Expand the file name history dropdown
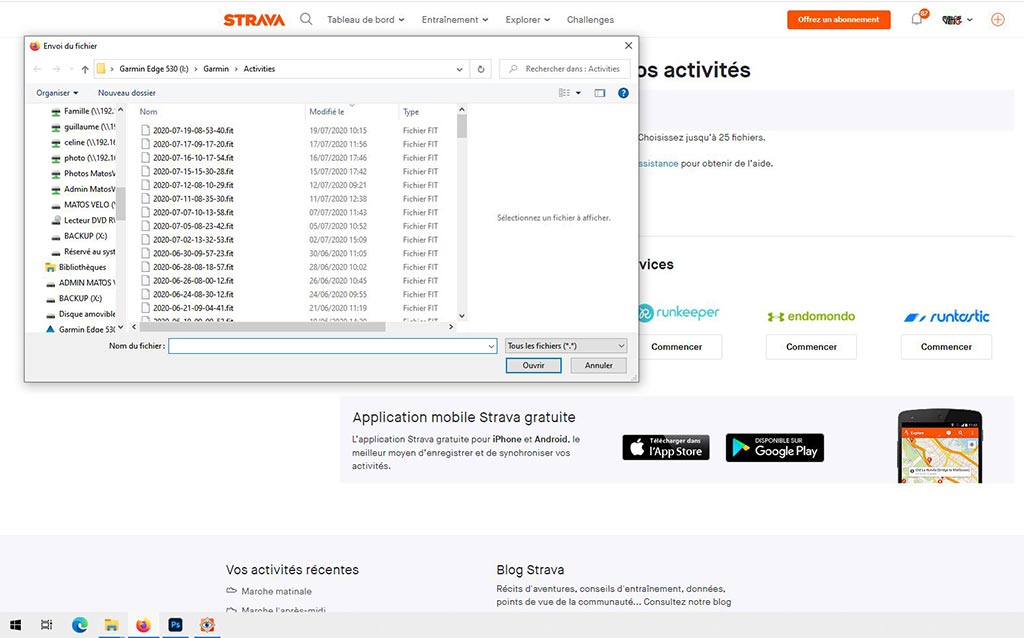Image resolution: width=1024 pixels, height=638 pixels. [491, 346]
